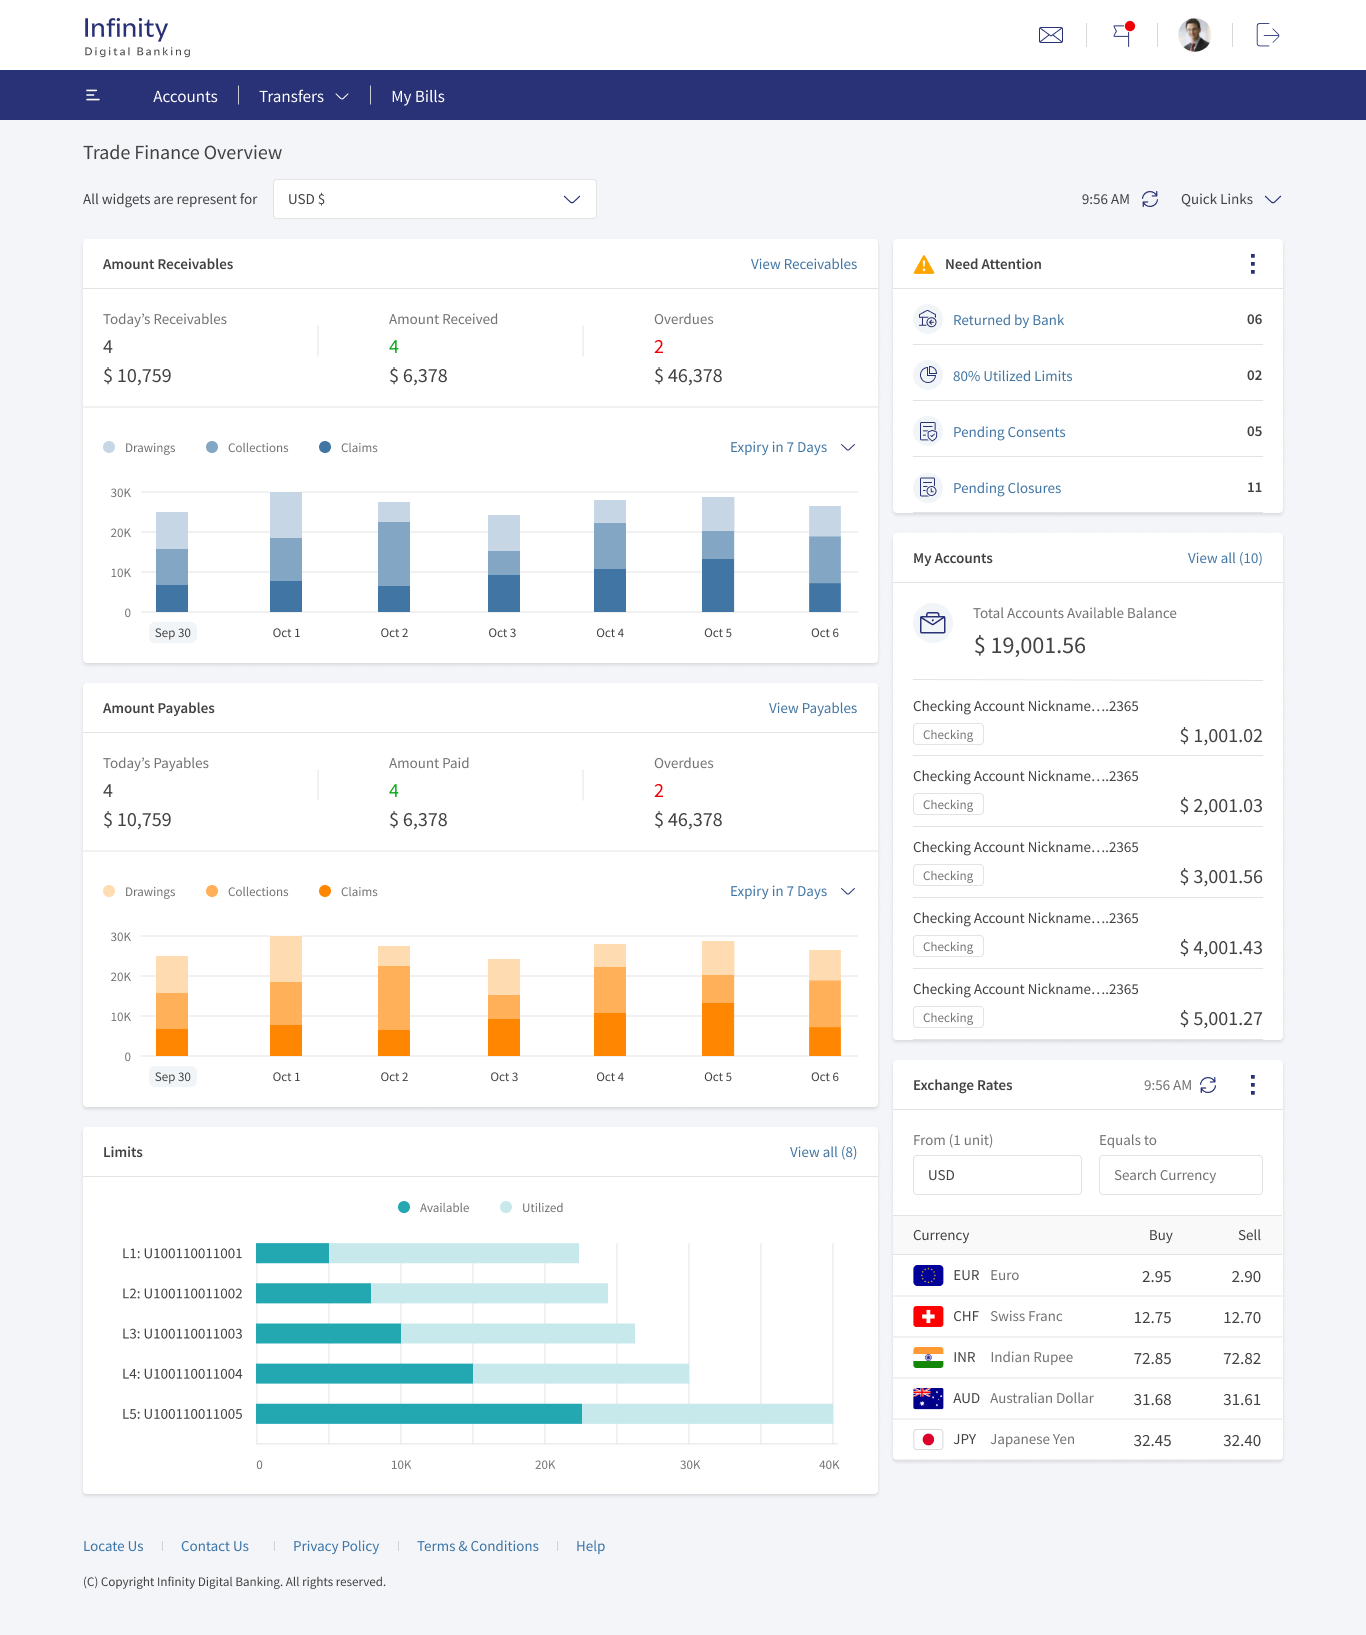This screenshot has height=1635, width=1366.
Task: Expand the Quick Links dropdown
Action: pyautogui.click(x=1231, y=199)
